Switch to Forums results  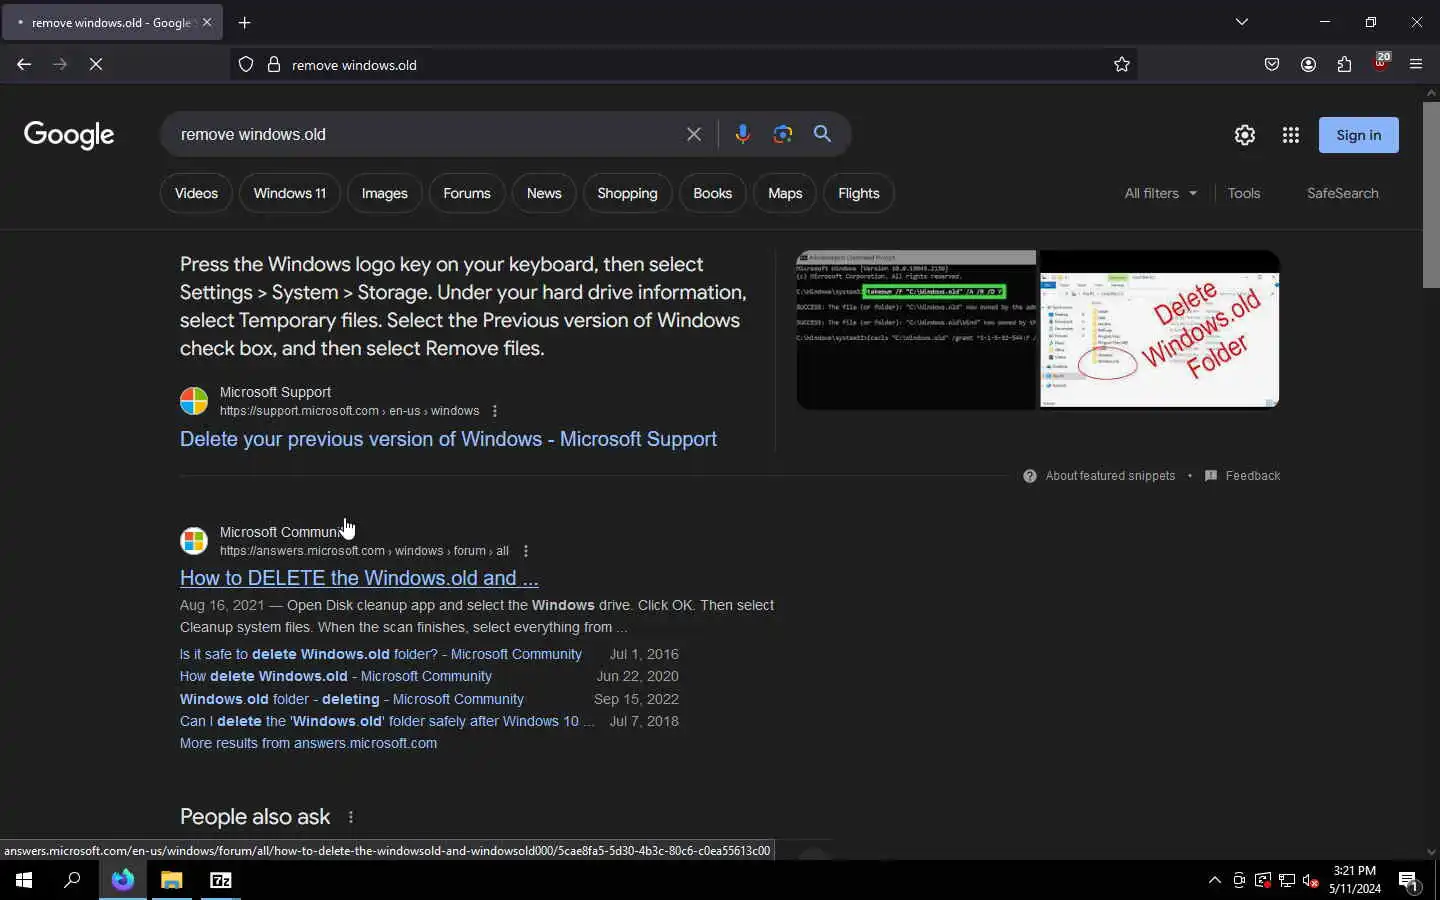pyautogui.click(x=467, y=193)
